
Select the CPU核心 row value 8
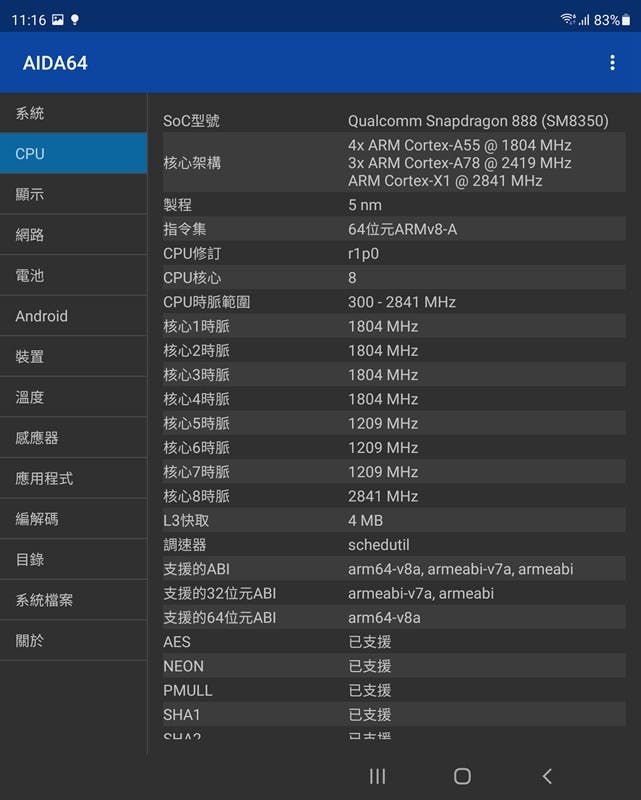tap(352, 278)
